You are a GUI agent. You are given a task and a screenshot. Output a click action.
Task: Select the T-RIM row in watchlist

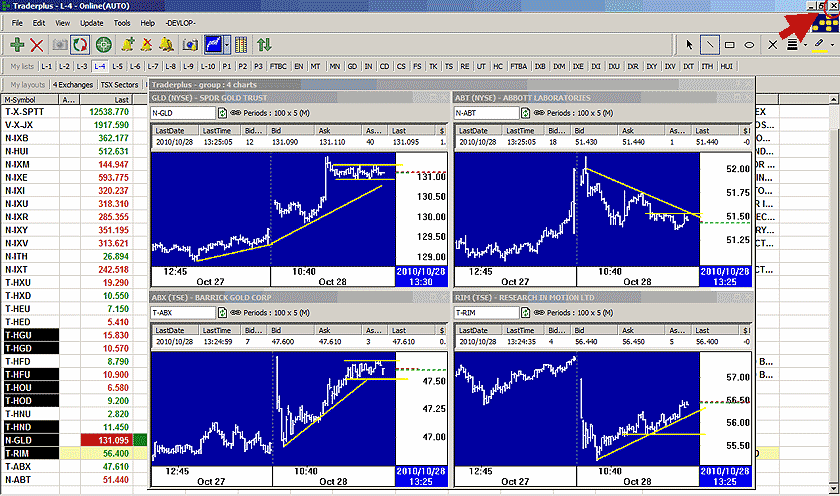74,453
